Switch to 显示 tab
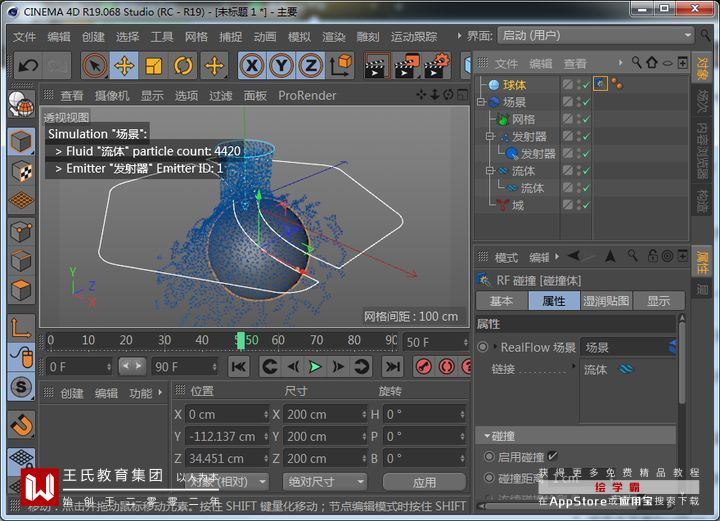720x521 pixels. pyautogui.click(x=658, y=301)
